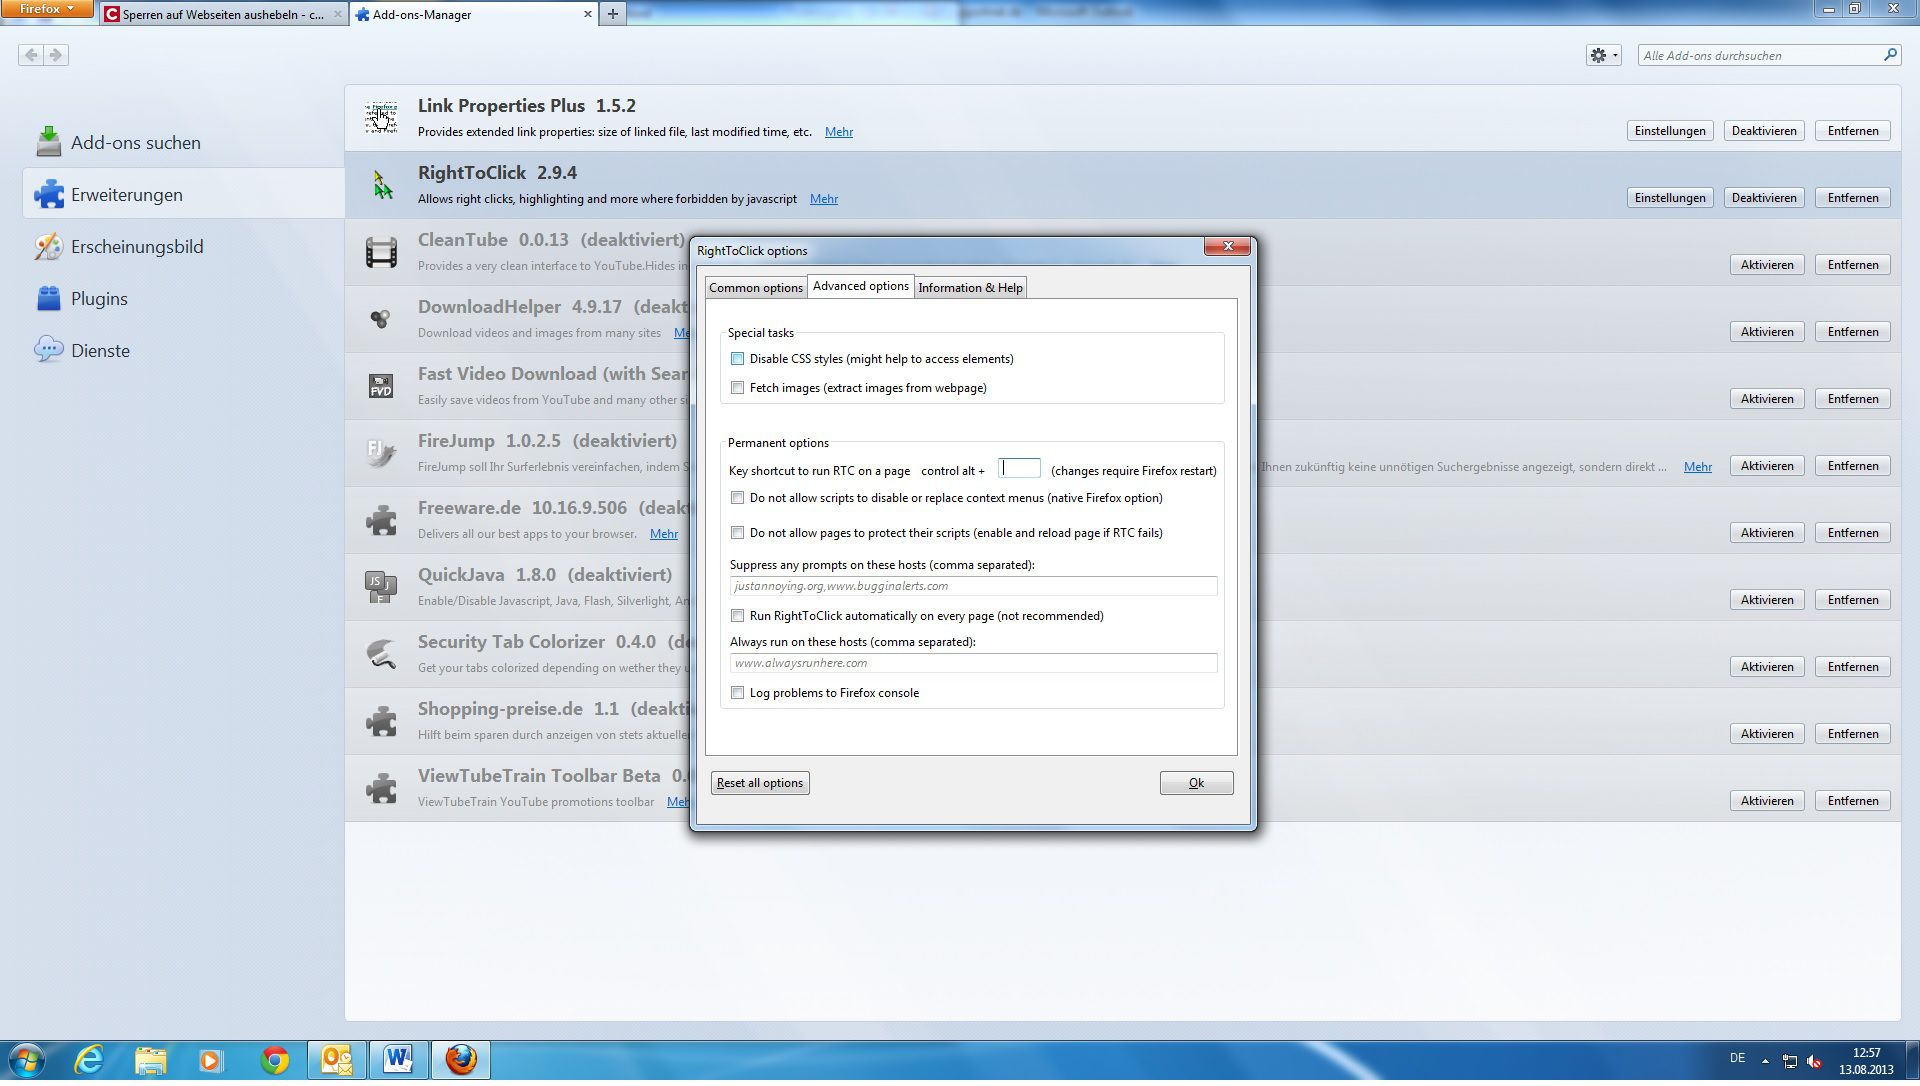Click the Security Tab Colorizer icon
Image resolution: width=1920 pixels, height=1086 pixels.
(381, 654)
